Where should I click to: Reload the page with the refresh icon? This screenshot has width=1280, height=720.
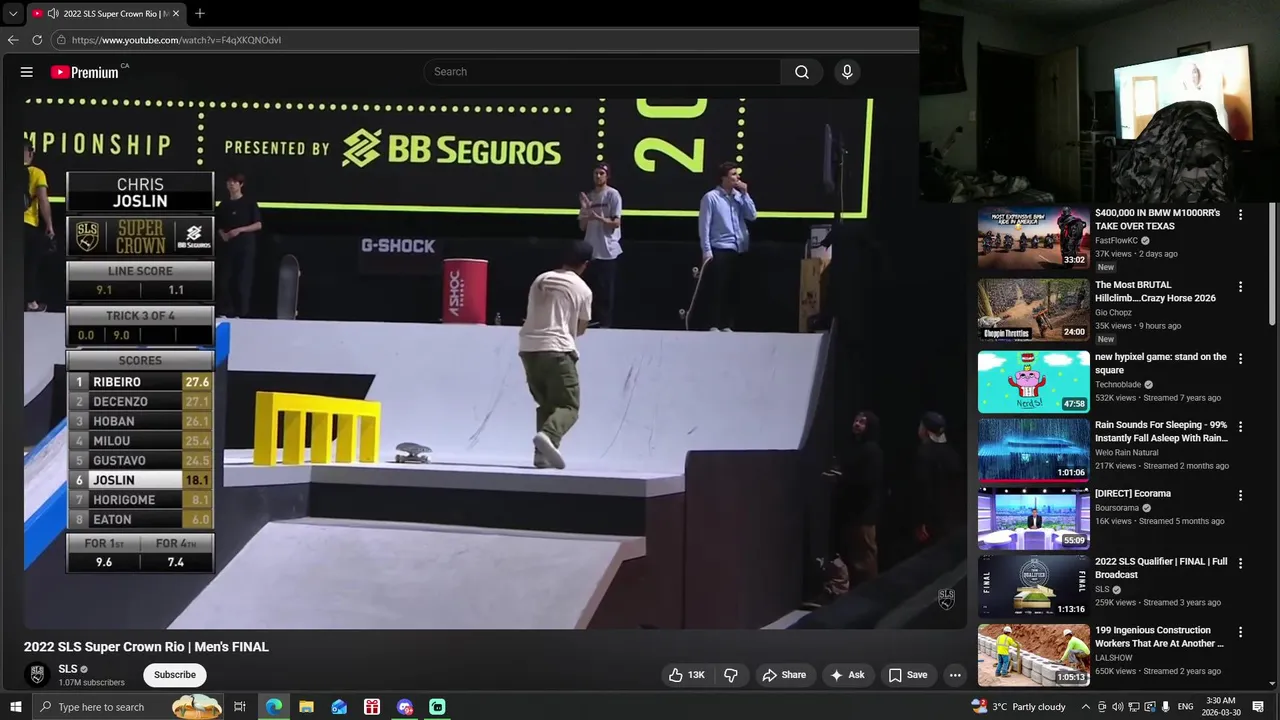click(37, 40)
